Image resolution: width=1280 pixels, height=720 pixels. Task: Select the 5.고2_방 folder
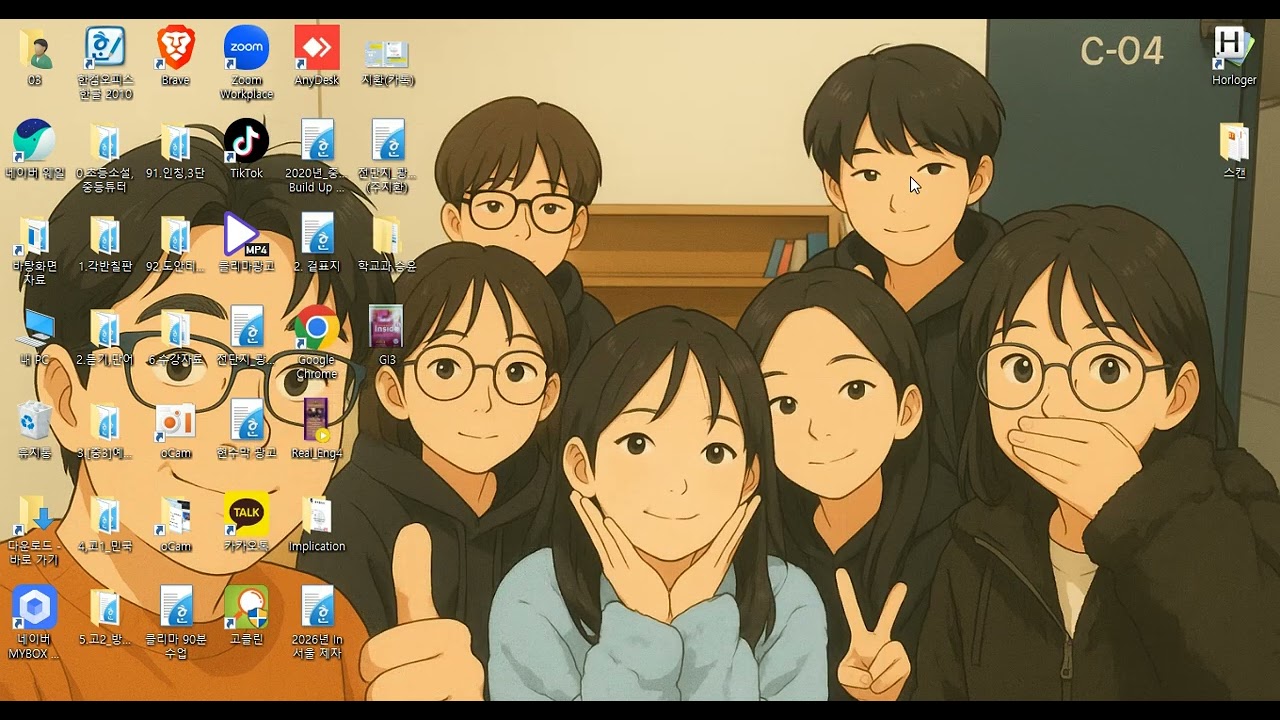[x=105, y=616]
